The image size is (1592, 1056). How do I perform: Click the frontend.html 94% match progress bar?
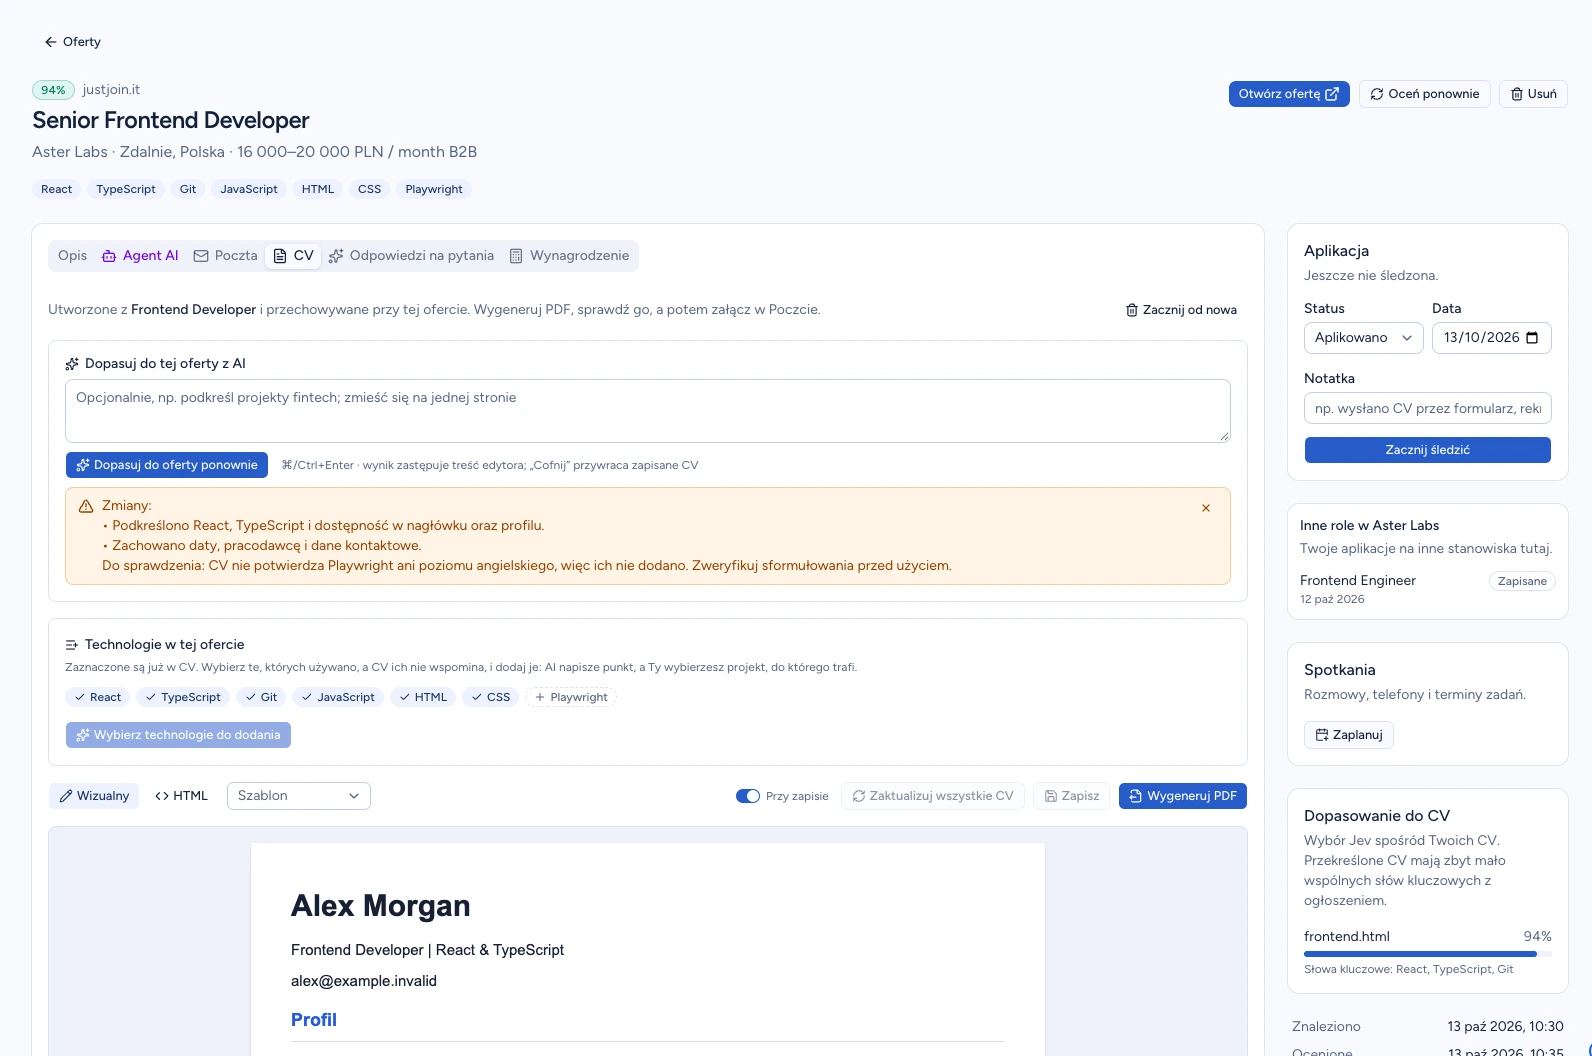click(x=1428, y=954)
